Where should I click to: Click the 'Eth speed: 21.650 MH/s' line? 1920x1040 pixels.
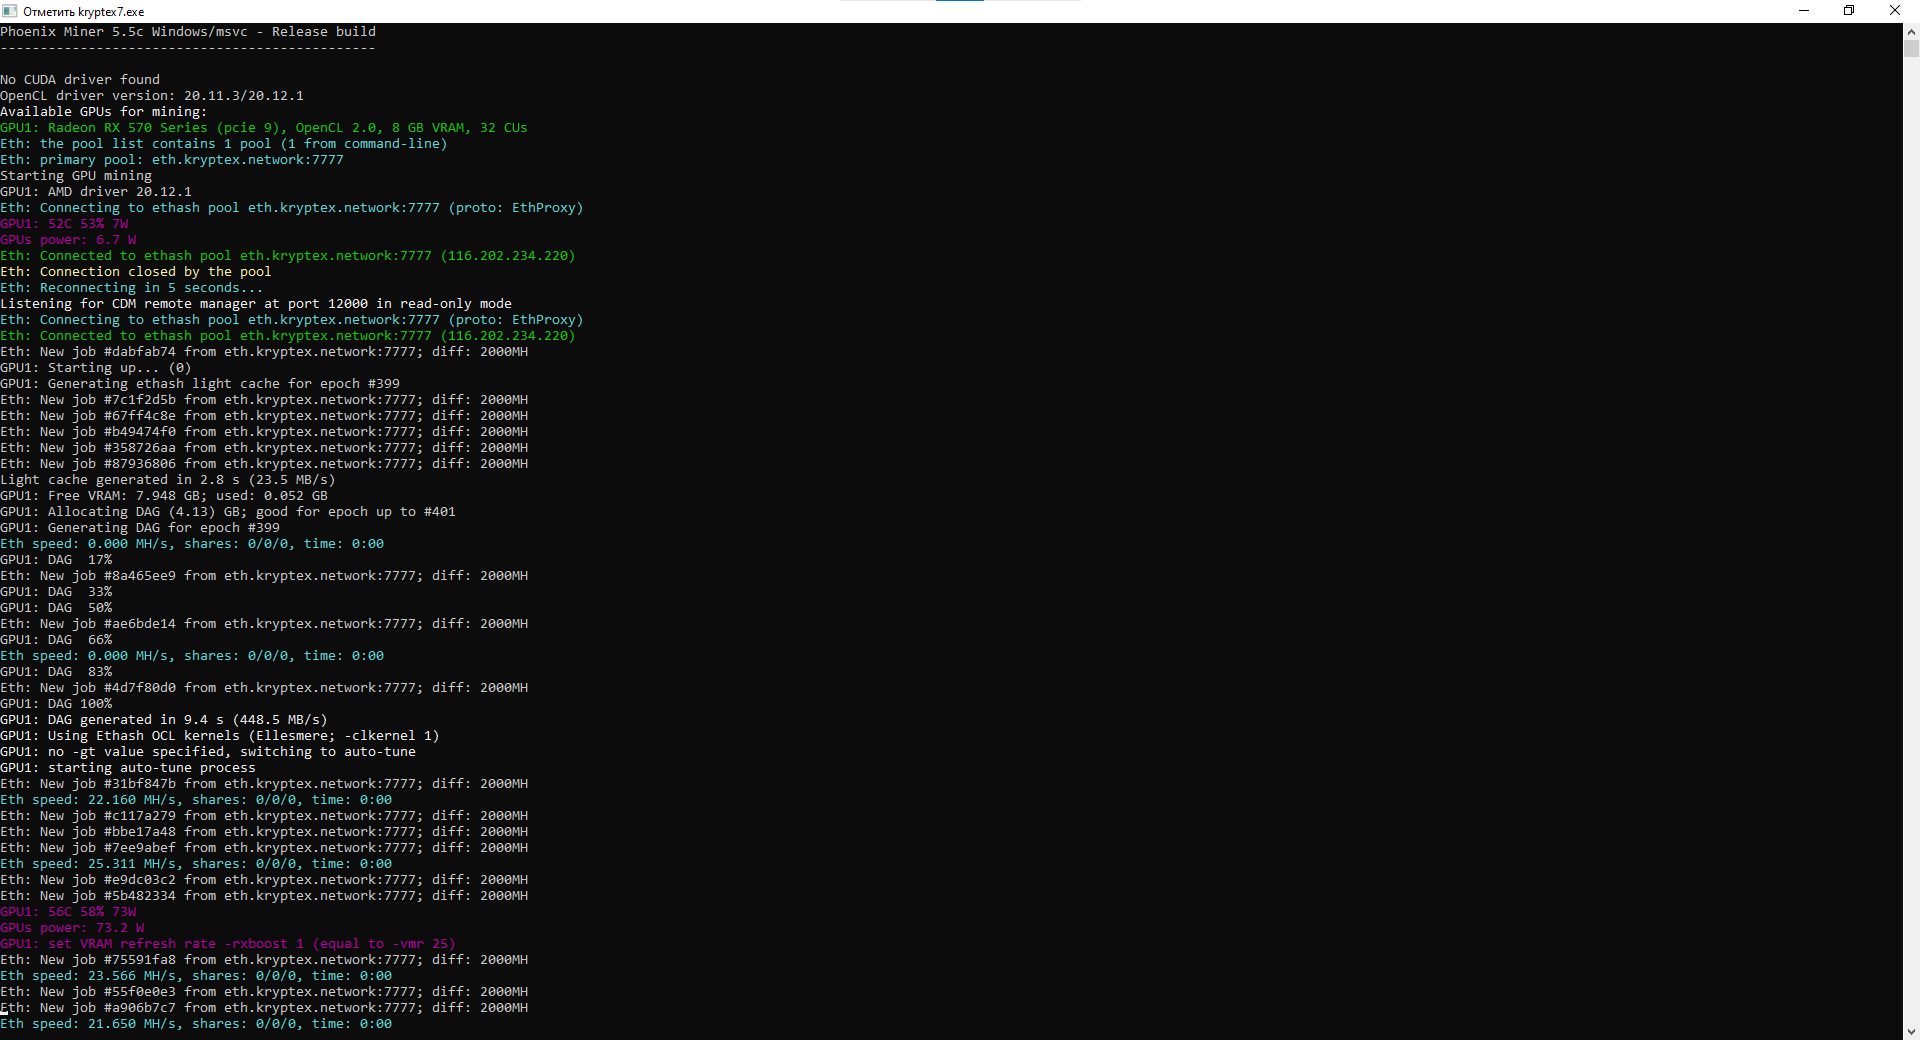pos(196,1024)
